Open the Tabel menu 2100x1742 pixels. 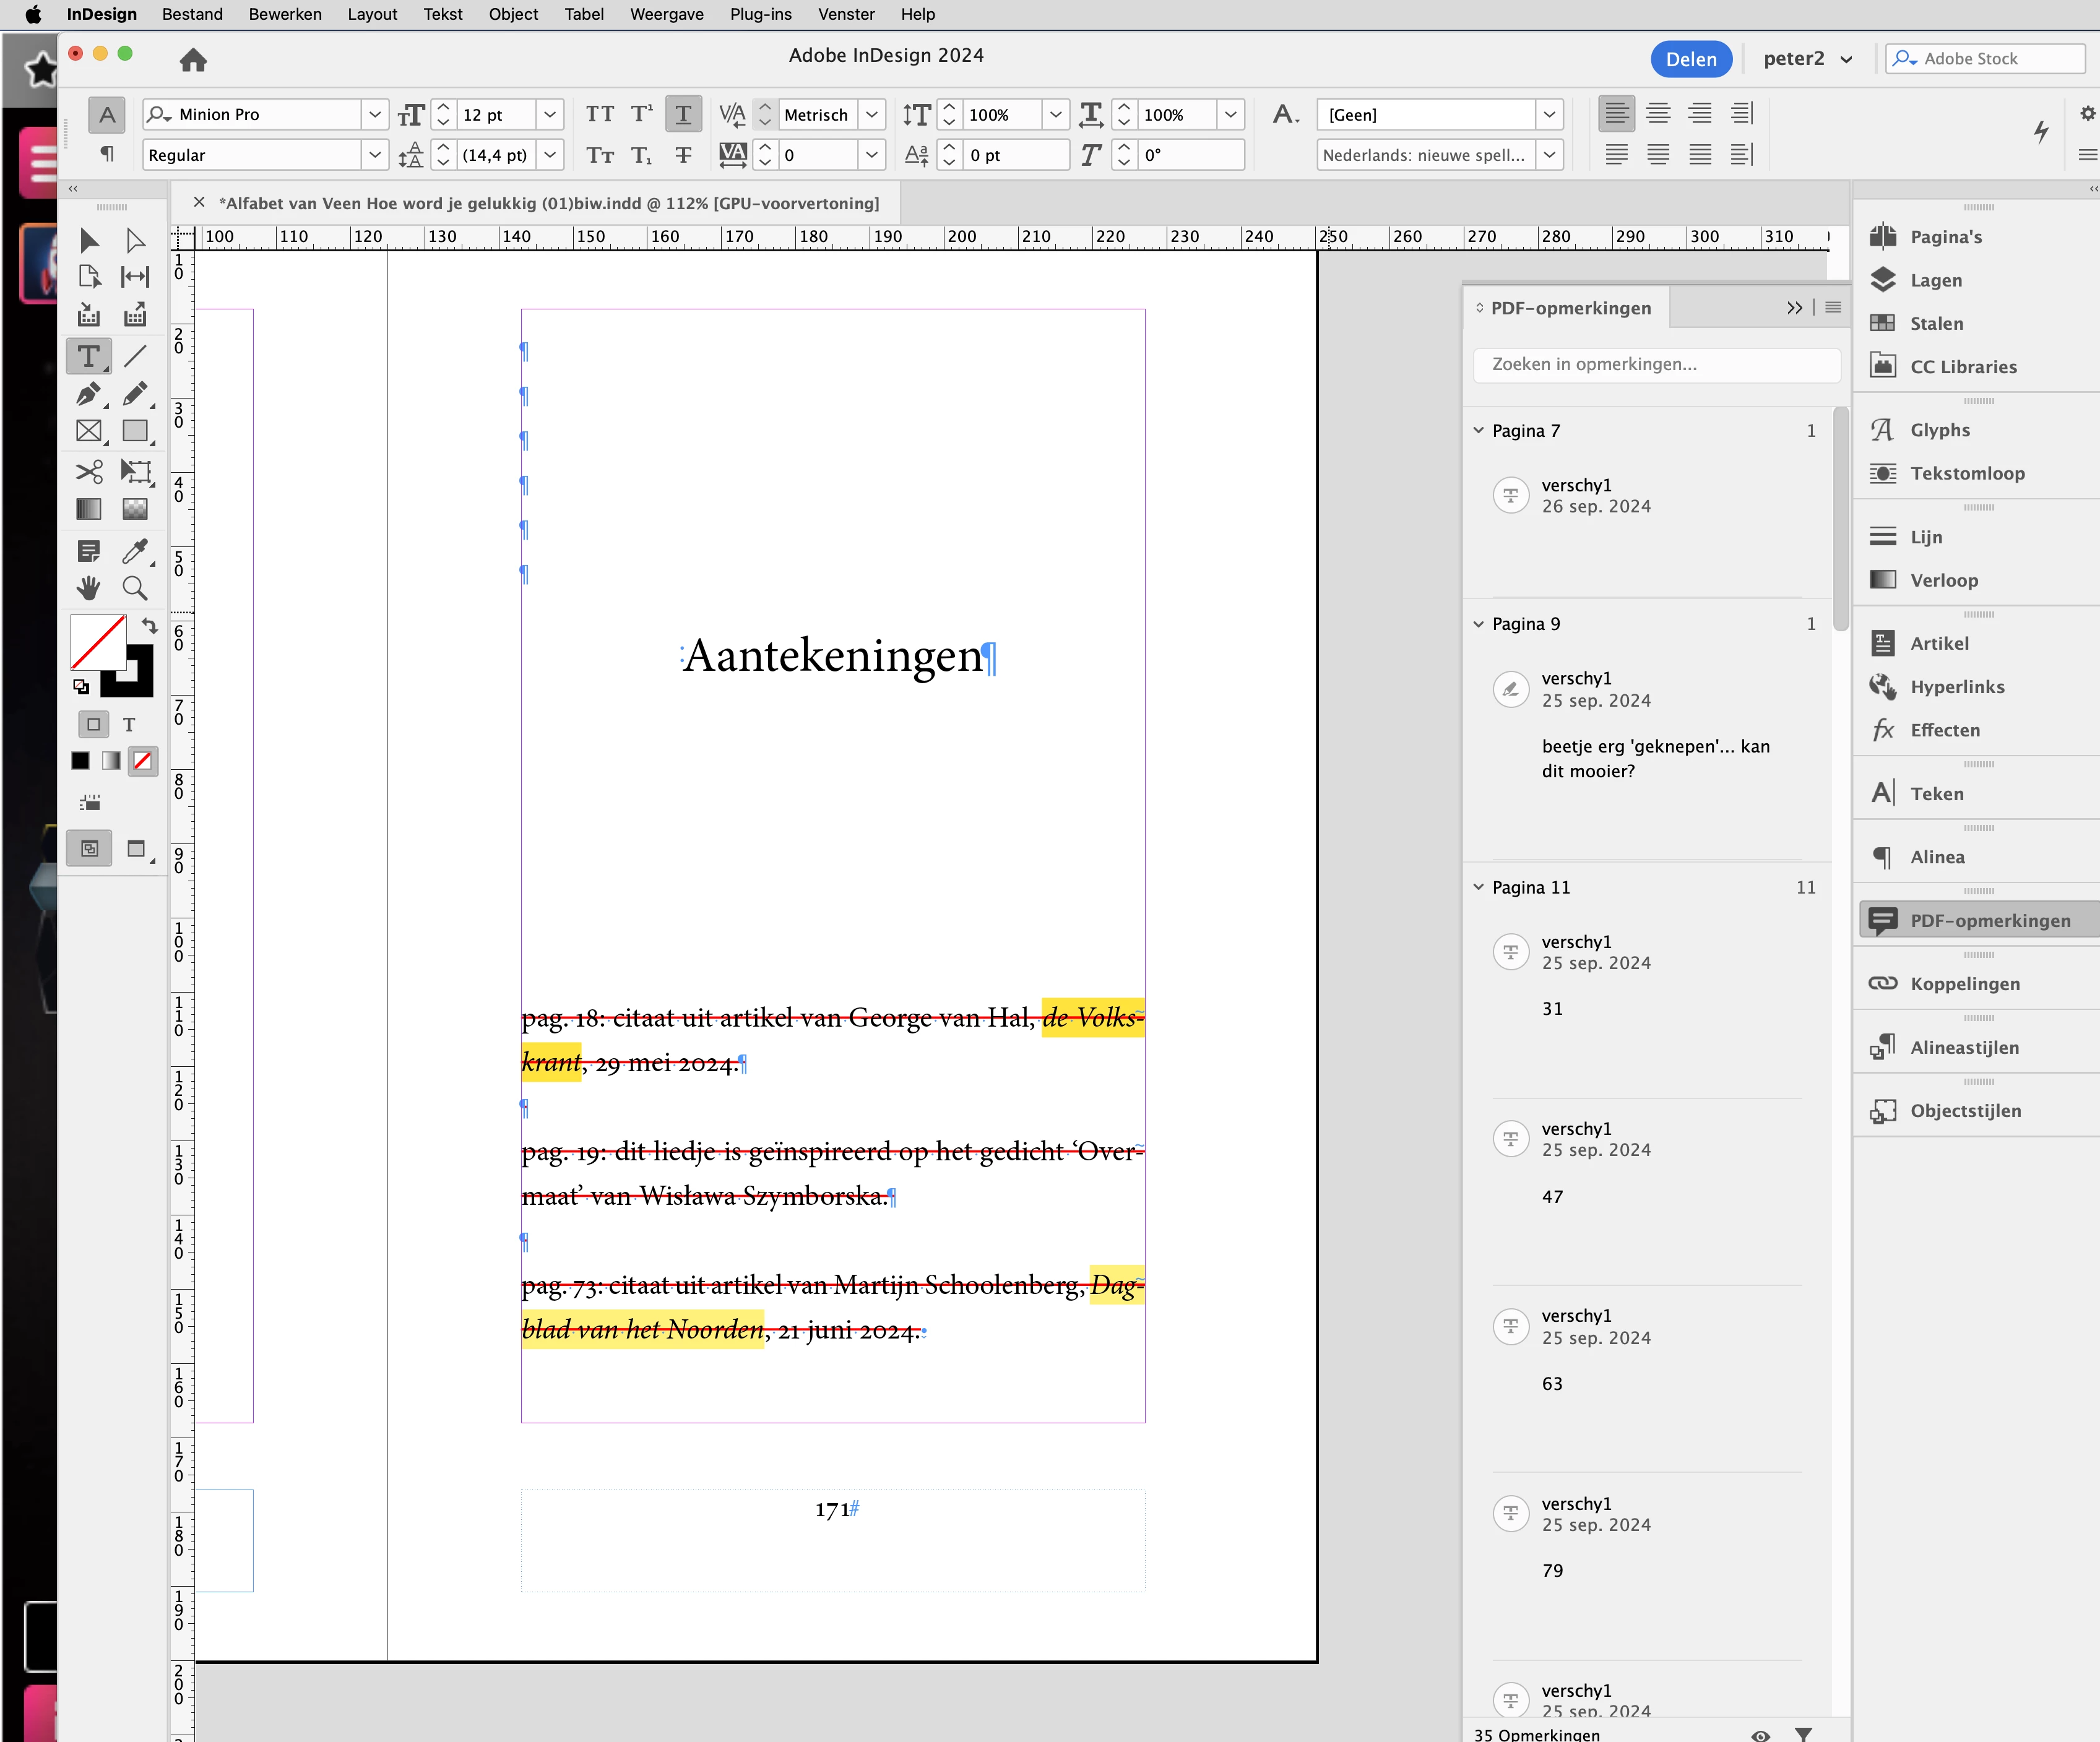click(x=583, y=14)
